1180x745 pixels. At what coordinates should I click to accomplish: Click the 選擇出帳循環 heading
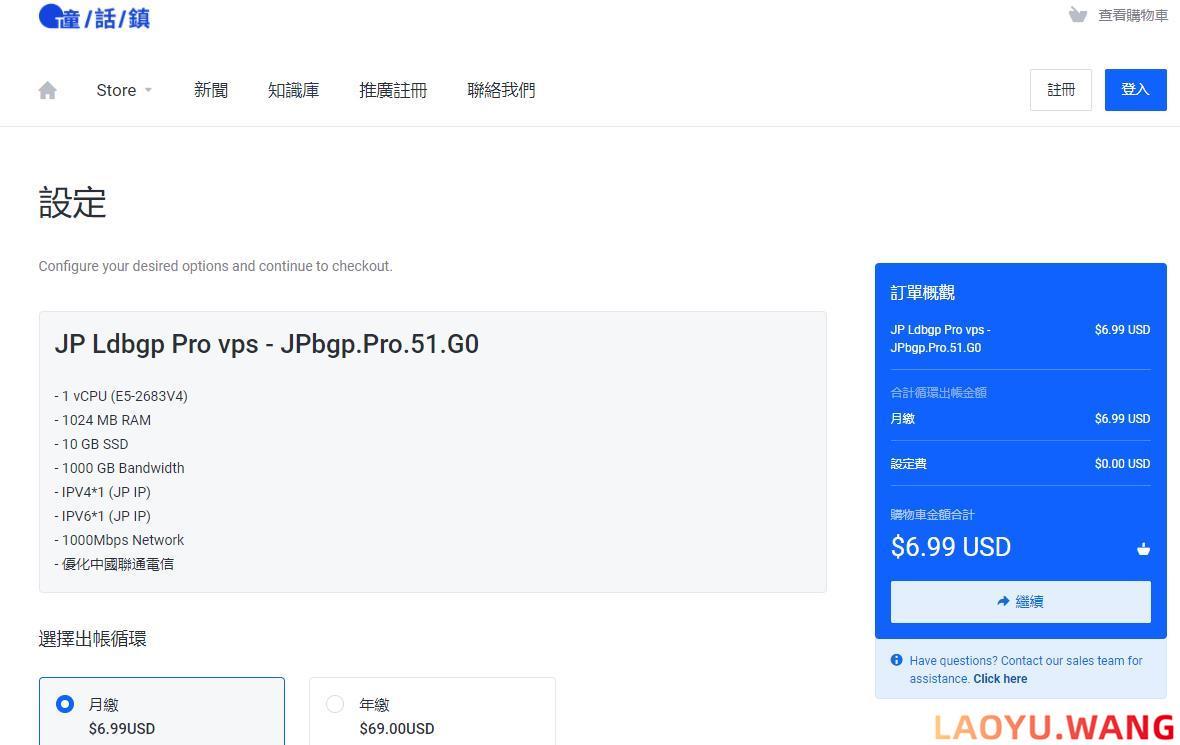[x=93, y=639]
